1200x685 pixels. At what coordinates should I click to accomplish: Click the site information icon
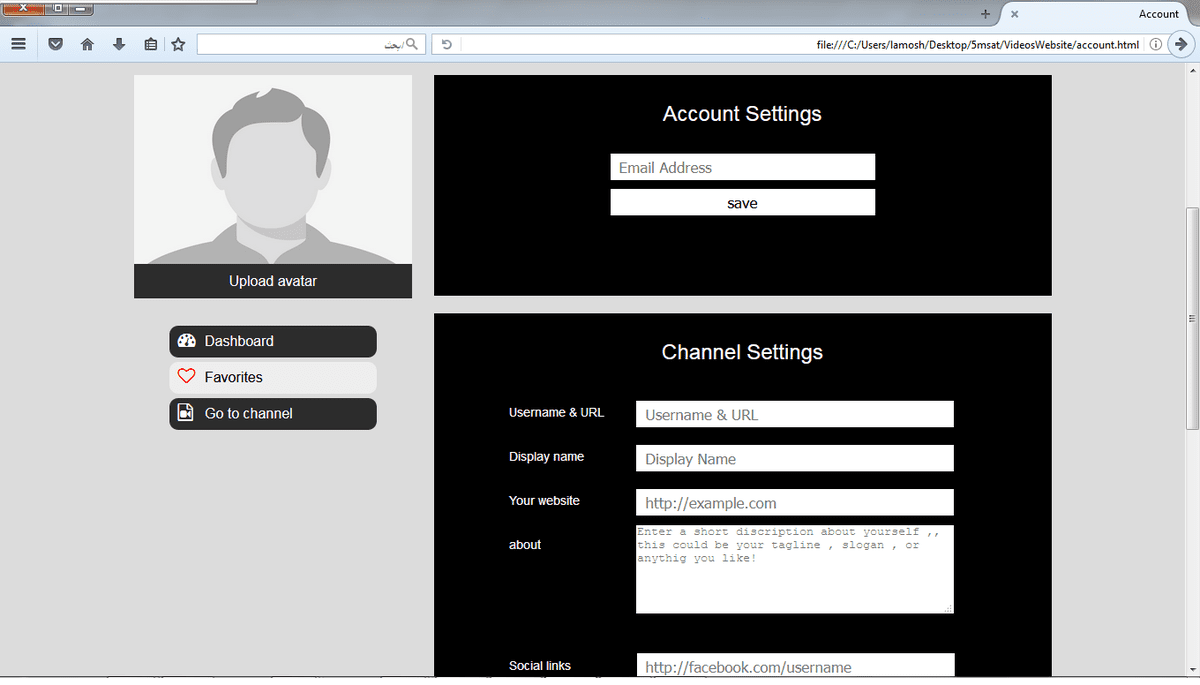click(x=1155, y=44)
